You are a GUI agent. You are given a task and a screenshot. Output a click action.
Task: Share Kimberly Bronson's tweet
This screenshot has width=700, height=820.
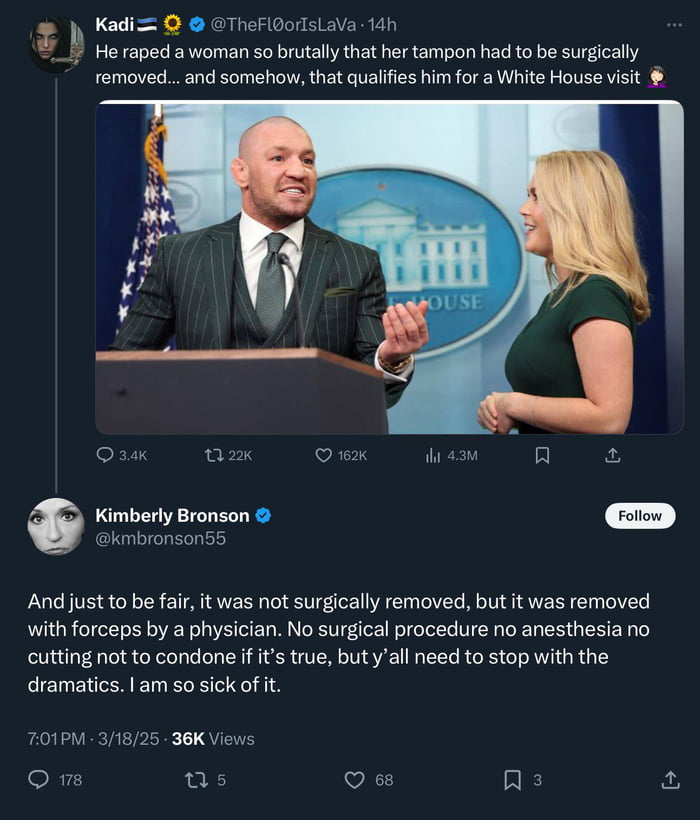tap(670, 780)
